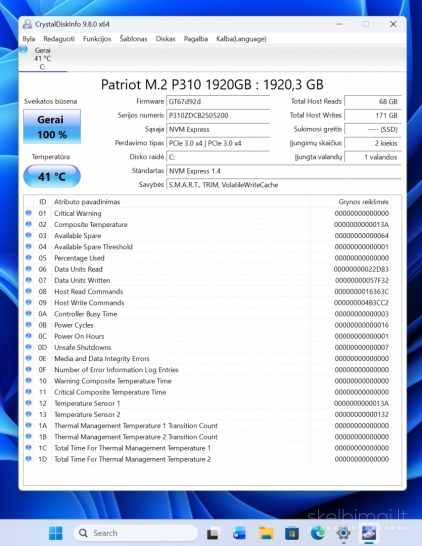Open Microsoft Store from the taskbar
This screenshot has height=546, width=422.
click(292, 533)
